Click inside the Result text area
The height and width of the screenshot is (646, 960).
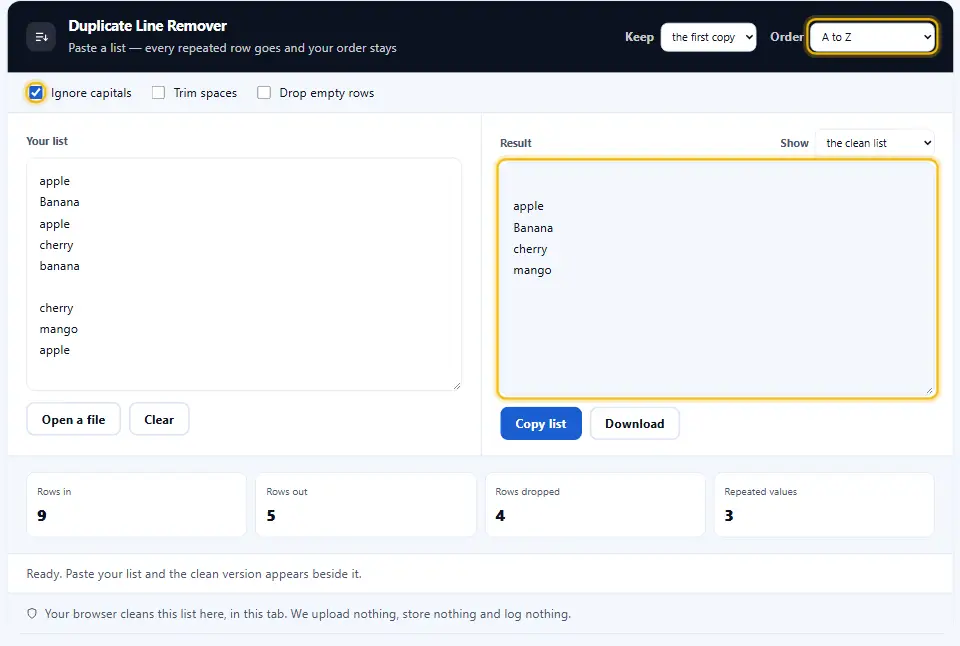click(x=717, y=279)
